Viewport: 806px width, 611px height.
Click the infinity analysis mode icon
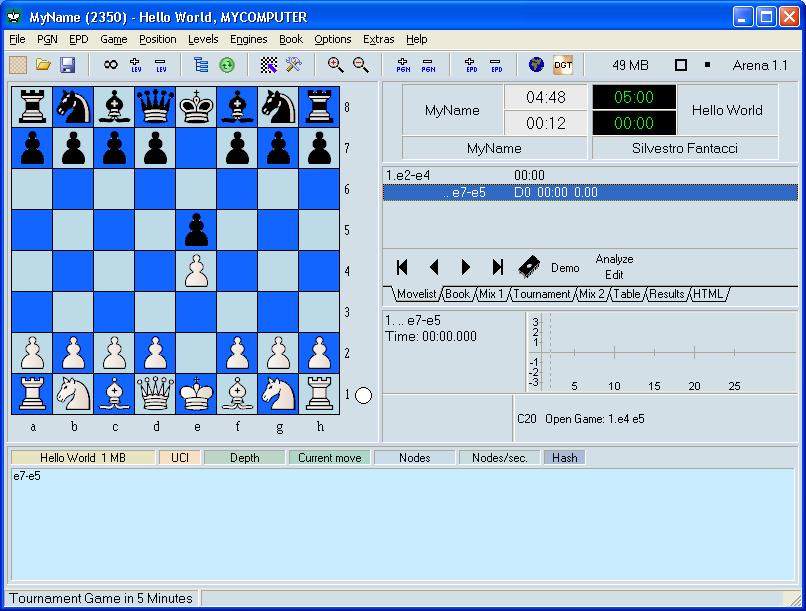click(x=110, y=65)
